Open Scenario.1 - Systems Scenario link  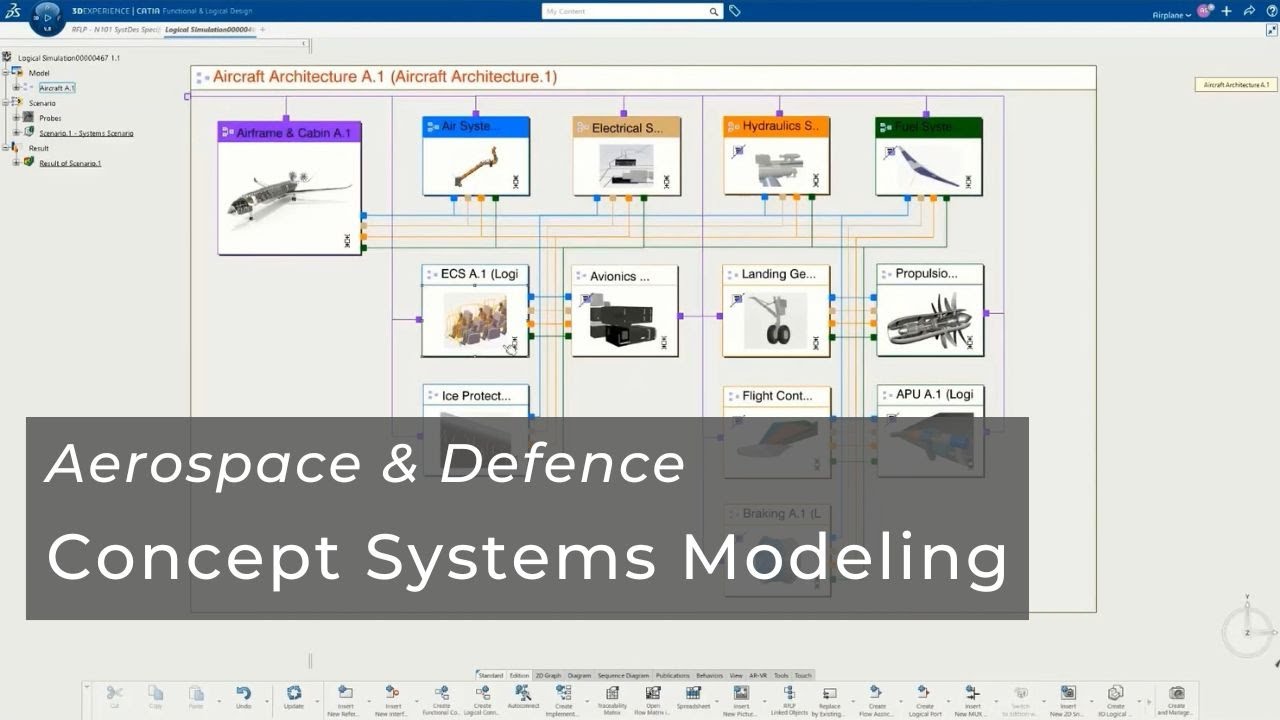pyautogui.click(x=86, y=133)
